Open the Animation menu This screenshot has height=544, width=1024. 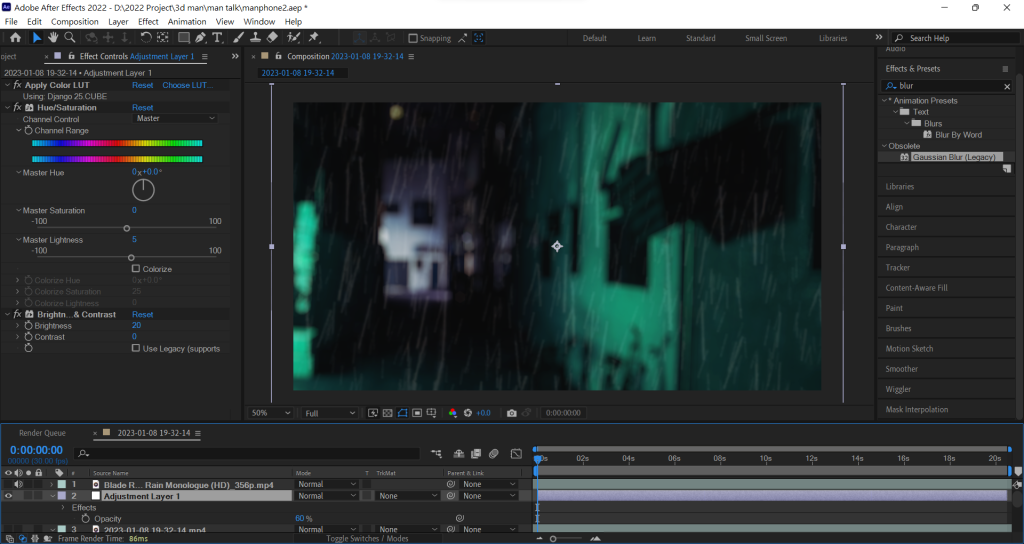pos(187,22)
